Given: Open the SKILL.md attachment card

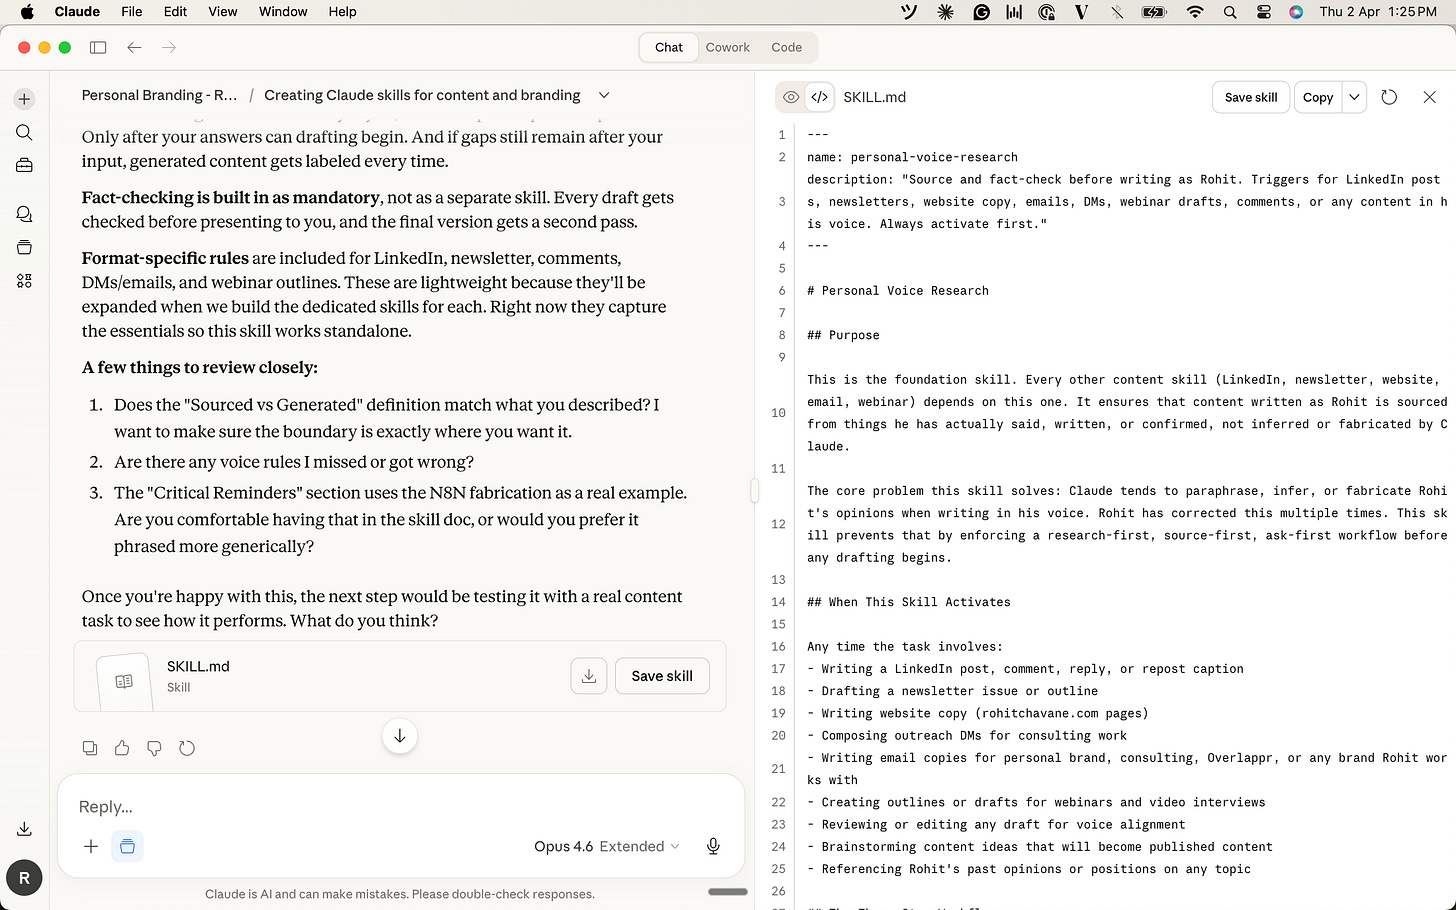Looking at the screenshot, I should point(400,676).
